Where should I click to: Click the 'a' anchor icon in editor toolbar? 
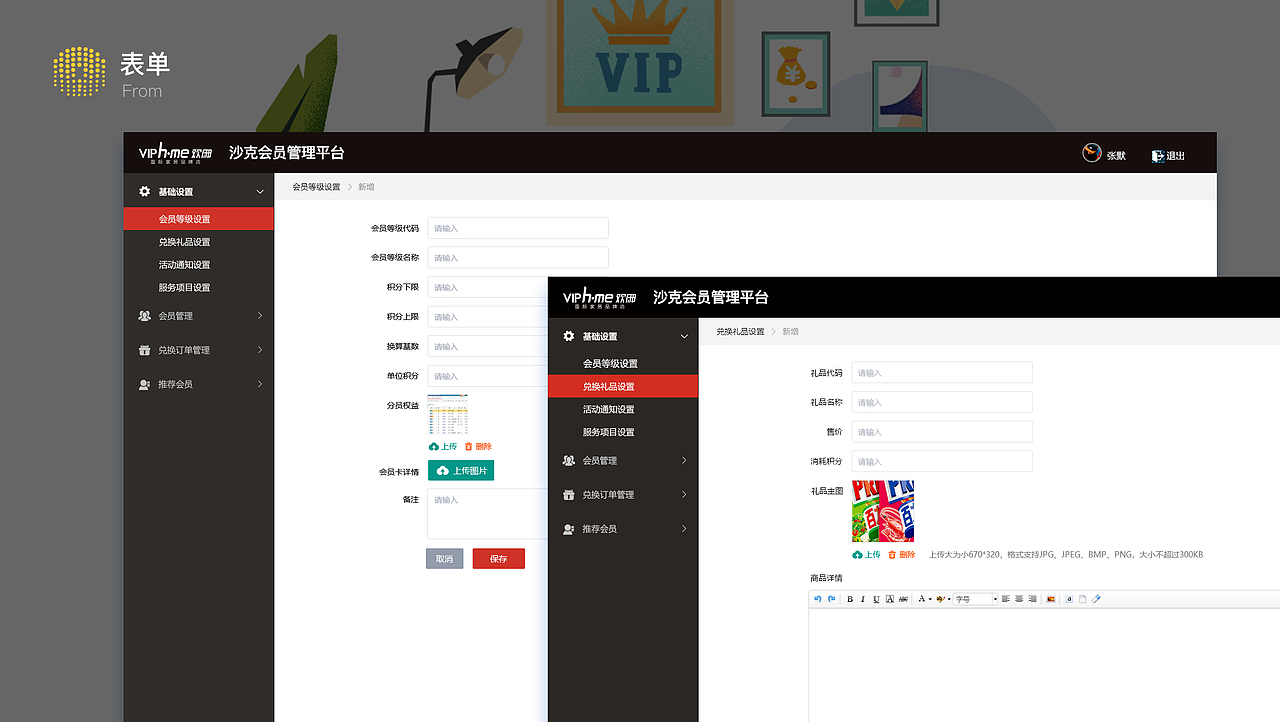point(1069,599)
